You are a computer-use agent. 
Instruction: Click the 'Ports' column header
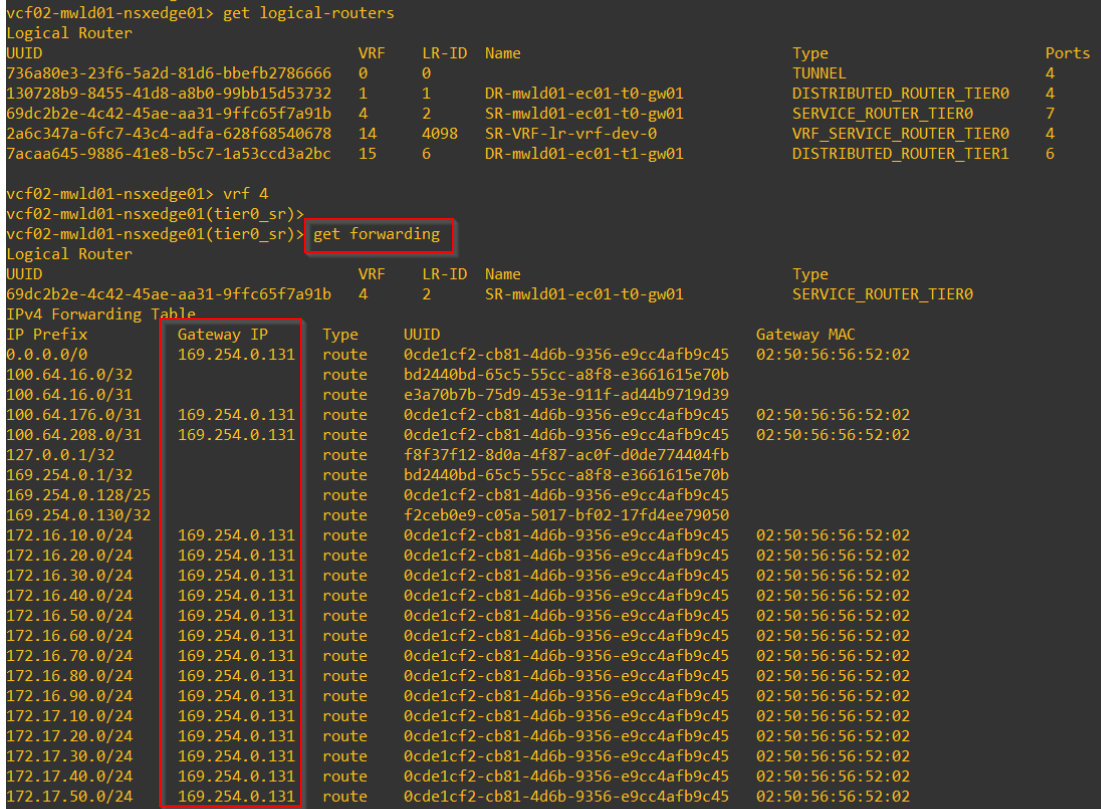pyautogui.click(x=1067, y=53)
